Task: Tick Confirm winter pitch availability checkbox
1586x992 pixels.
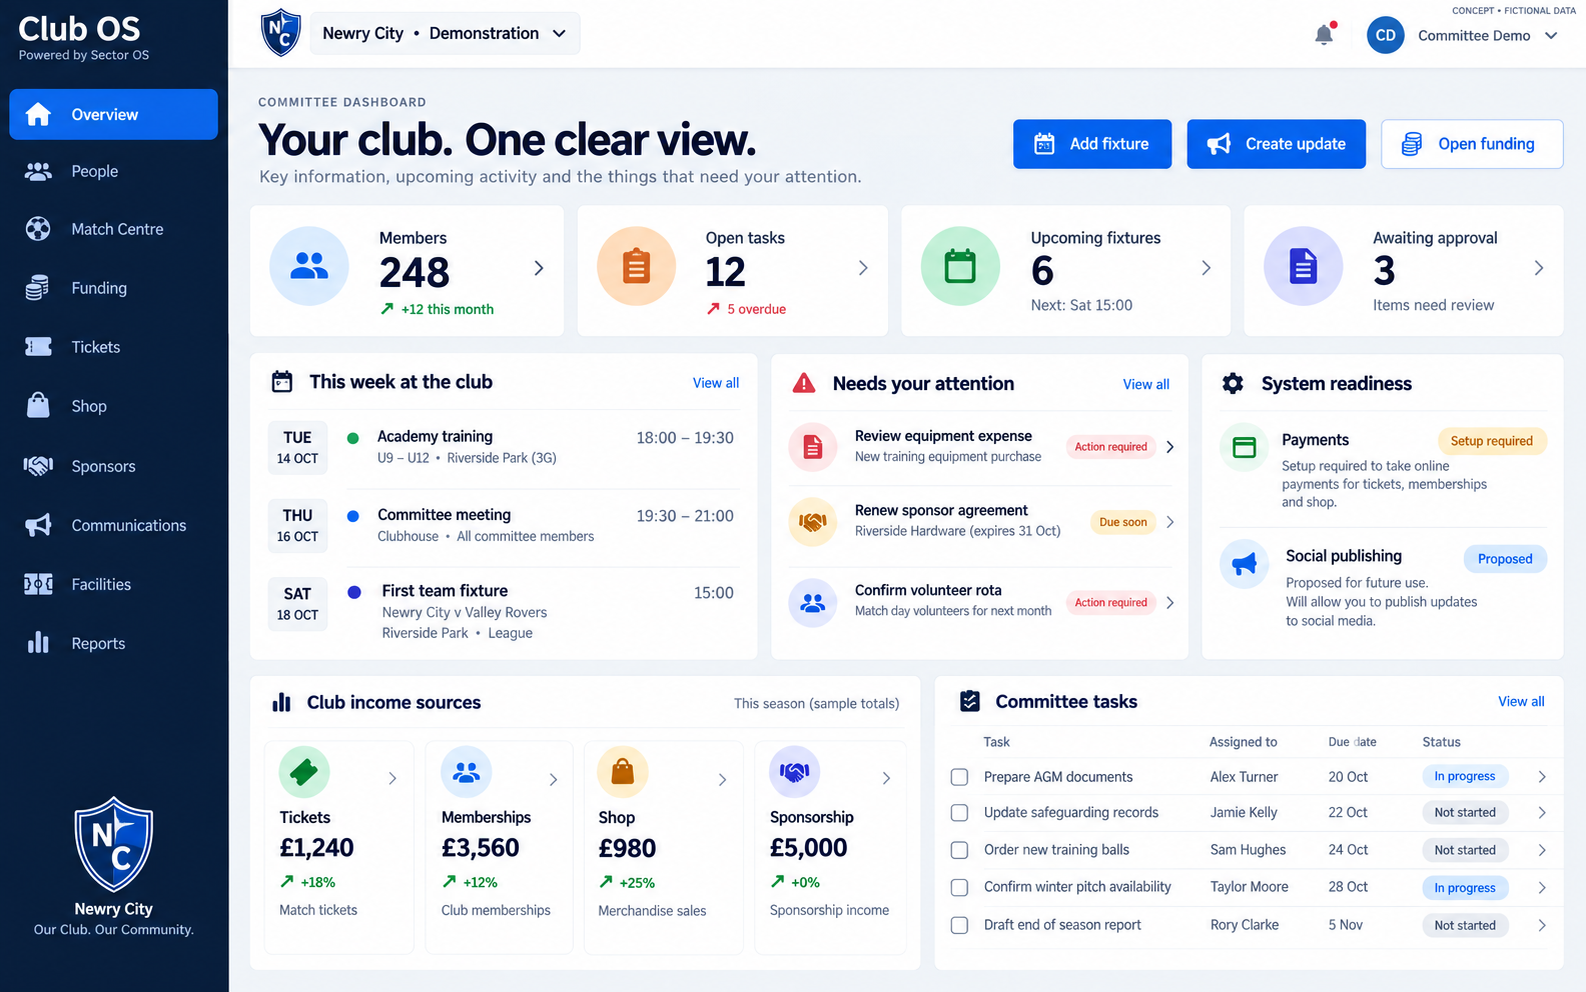Action: click(x=959, y=887)
